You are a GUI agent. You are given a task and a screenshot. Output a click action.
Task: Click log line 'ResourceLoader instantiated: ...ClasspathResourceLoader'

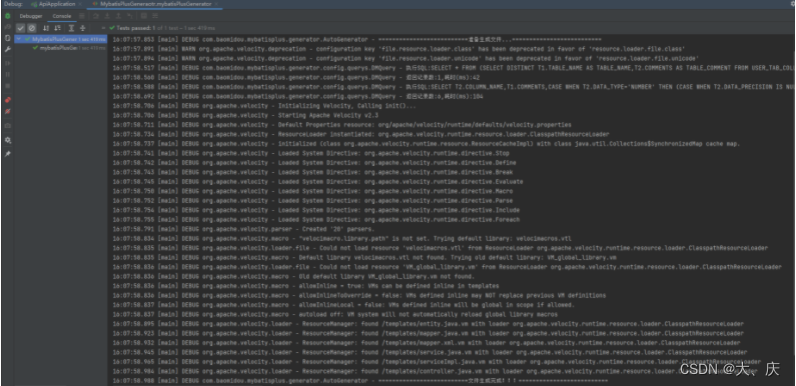(x=361, y=134)
